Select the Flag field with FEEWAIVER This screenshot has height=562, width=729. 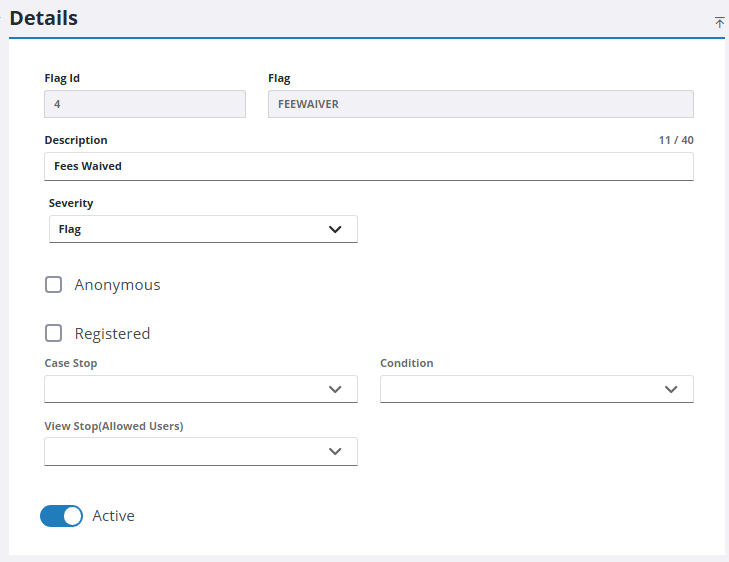pyautogui.click(x=480, y=104)
